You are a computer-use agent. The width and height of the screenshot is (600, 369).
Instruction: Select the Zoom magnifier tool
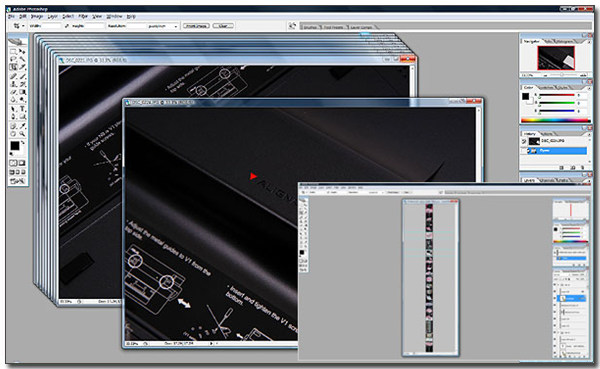pyautogui.click(x=23, y=134)
